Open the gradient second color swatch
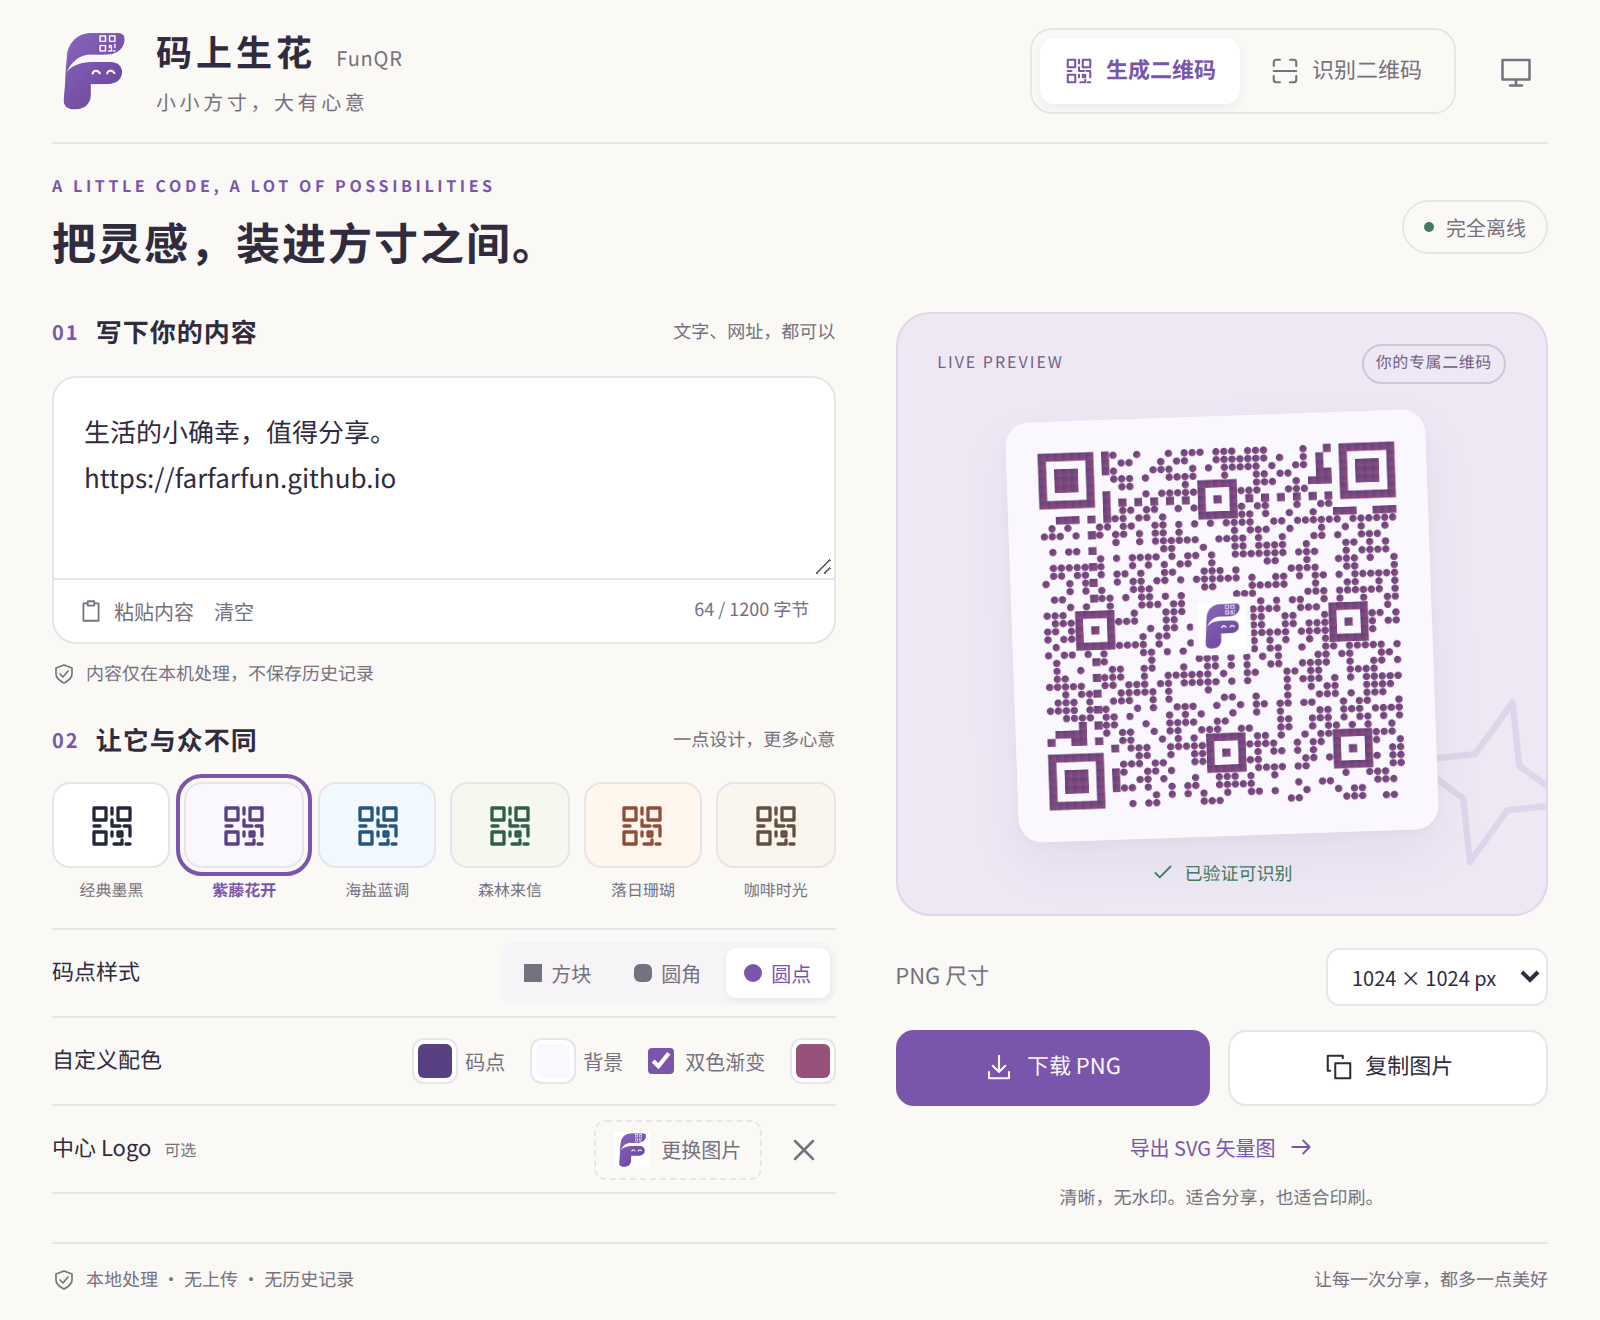Image resolution: width=1600 pixels, height=1320 pixels. coord(813,1061)
